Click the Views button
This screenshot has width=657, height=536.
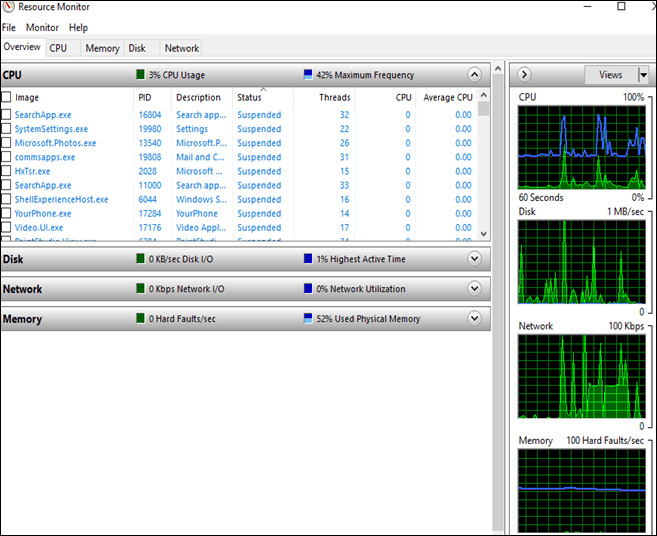coord(611,75)
